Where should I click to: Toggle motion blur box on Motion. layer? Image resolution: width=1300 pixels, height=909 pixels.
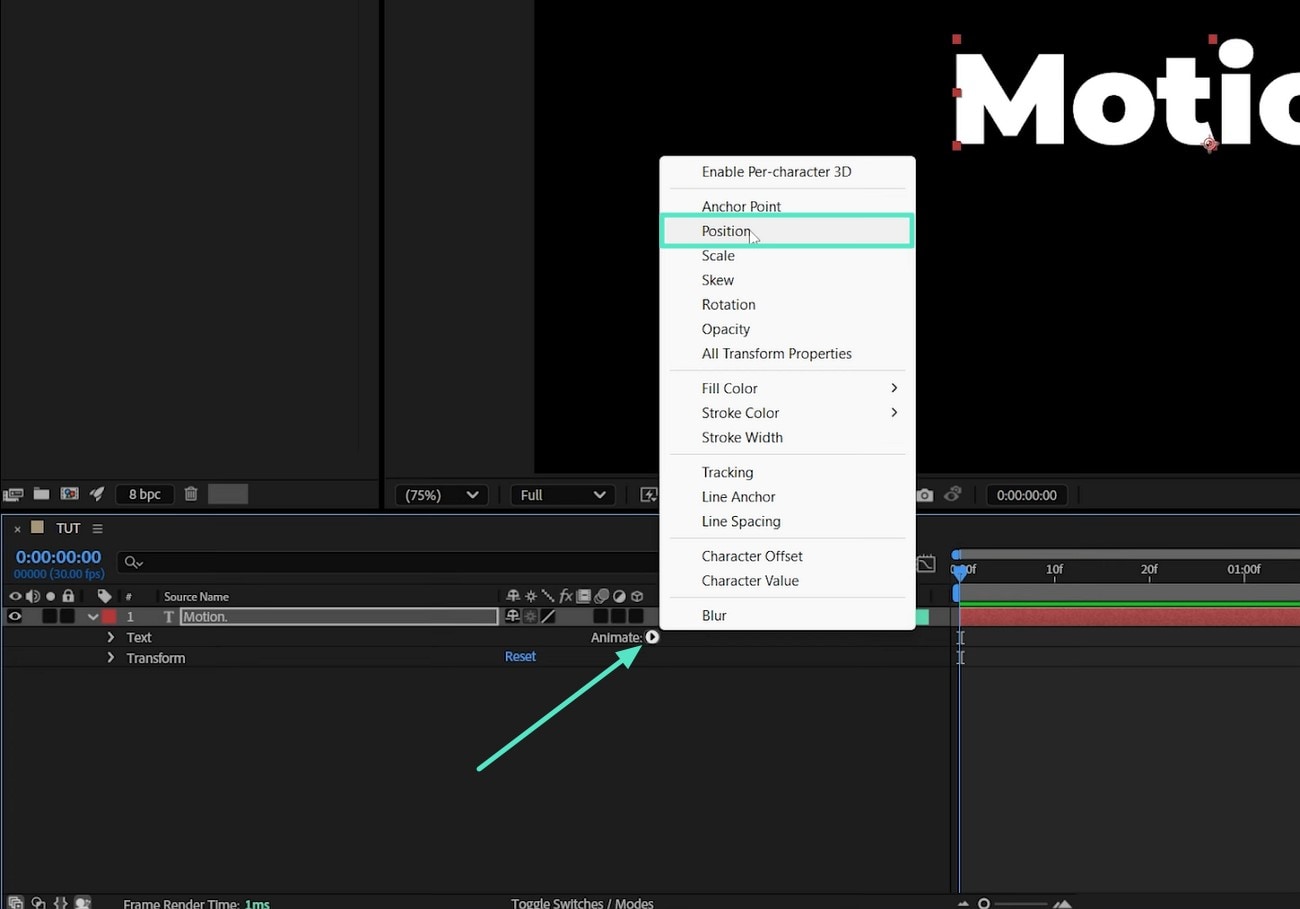pos(601,617)
